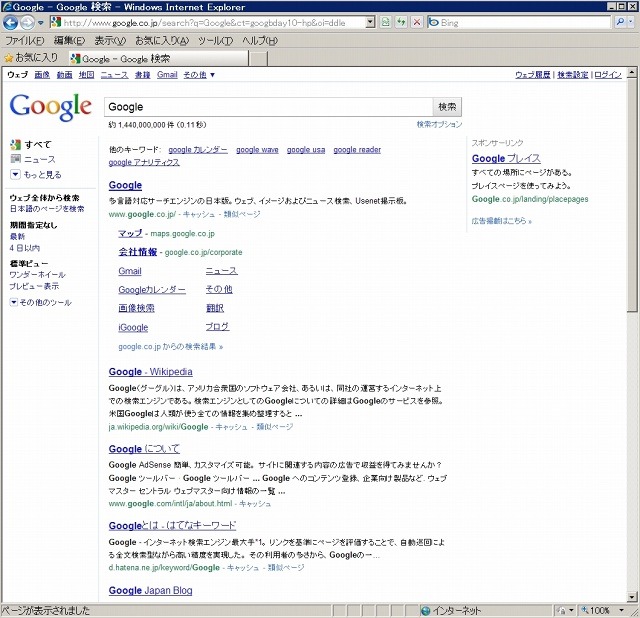Click the Bing search magnifier icon
This screenshot has width=640, height=618.
tap(620, 22)
